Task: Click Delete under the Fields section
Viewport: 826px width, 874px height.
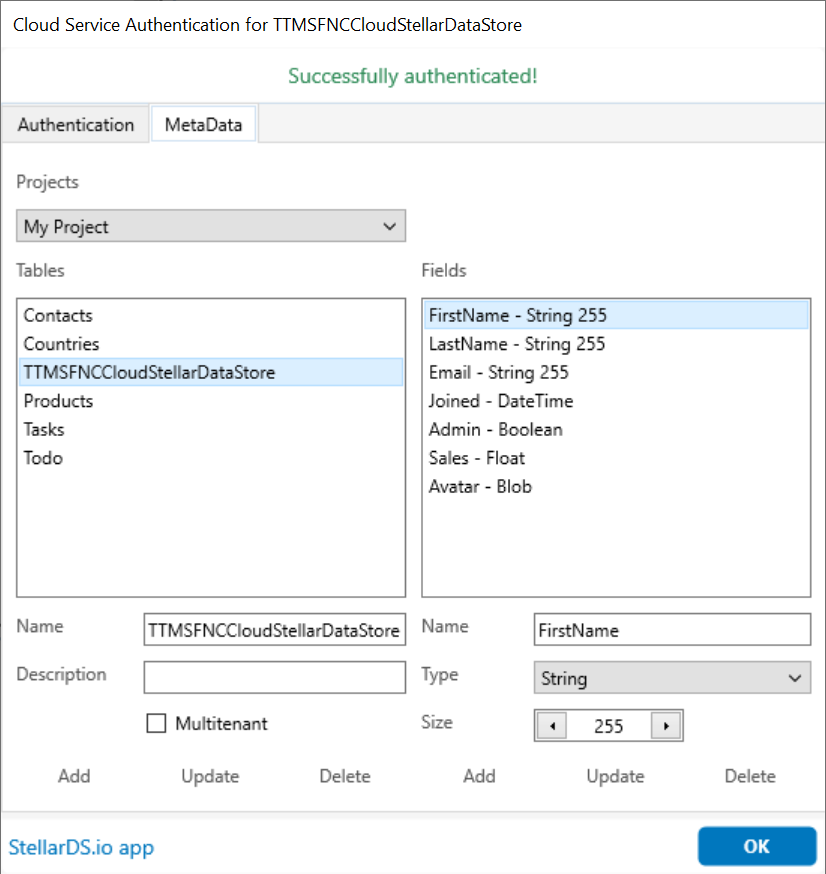Action: pyautogui.click(x=750, y=776)
